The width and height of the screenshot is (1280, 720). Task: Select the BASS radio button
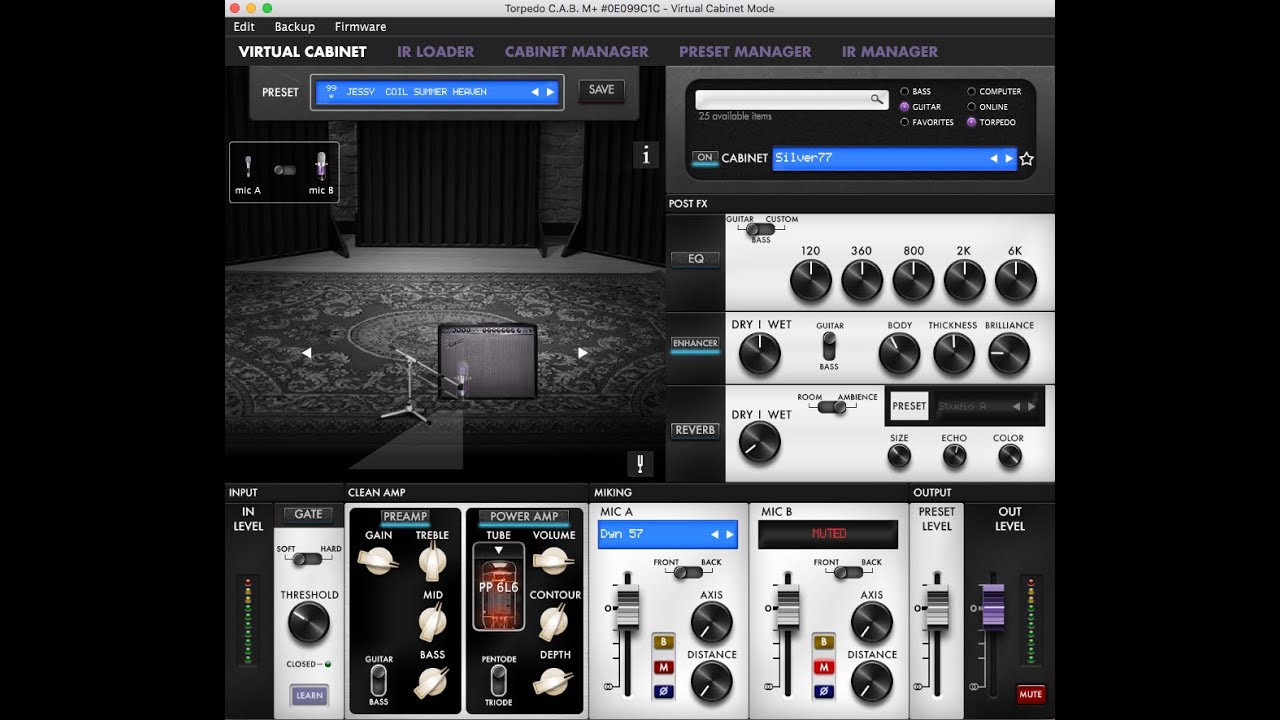(x=905, y=91)
